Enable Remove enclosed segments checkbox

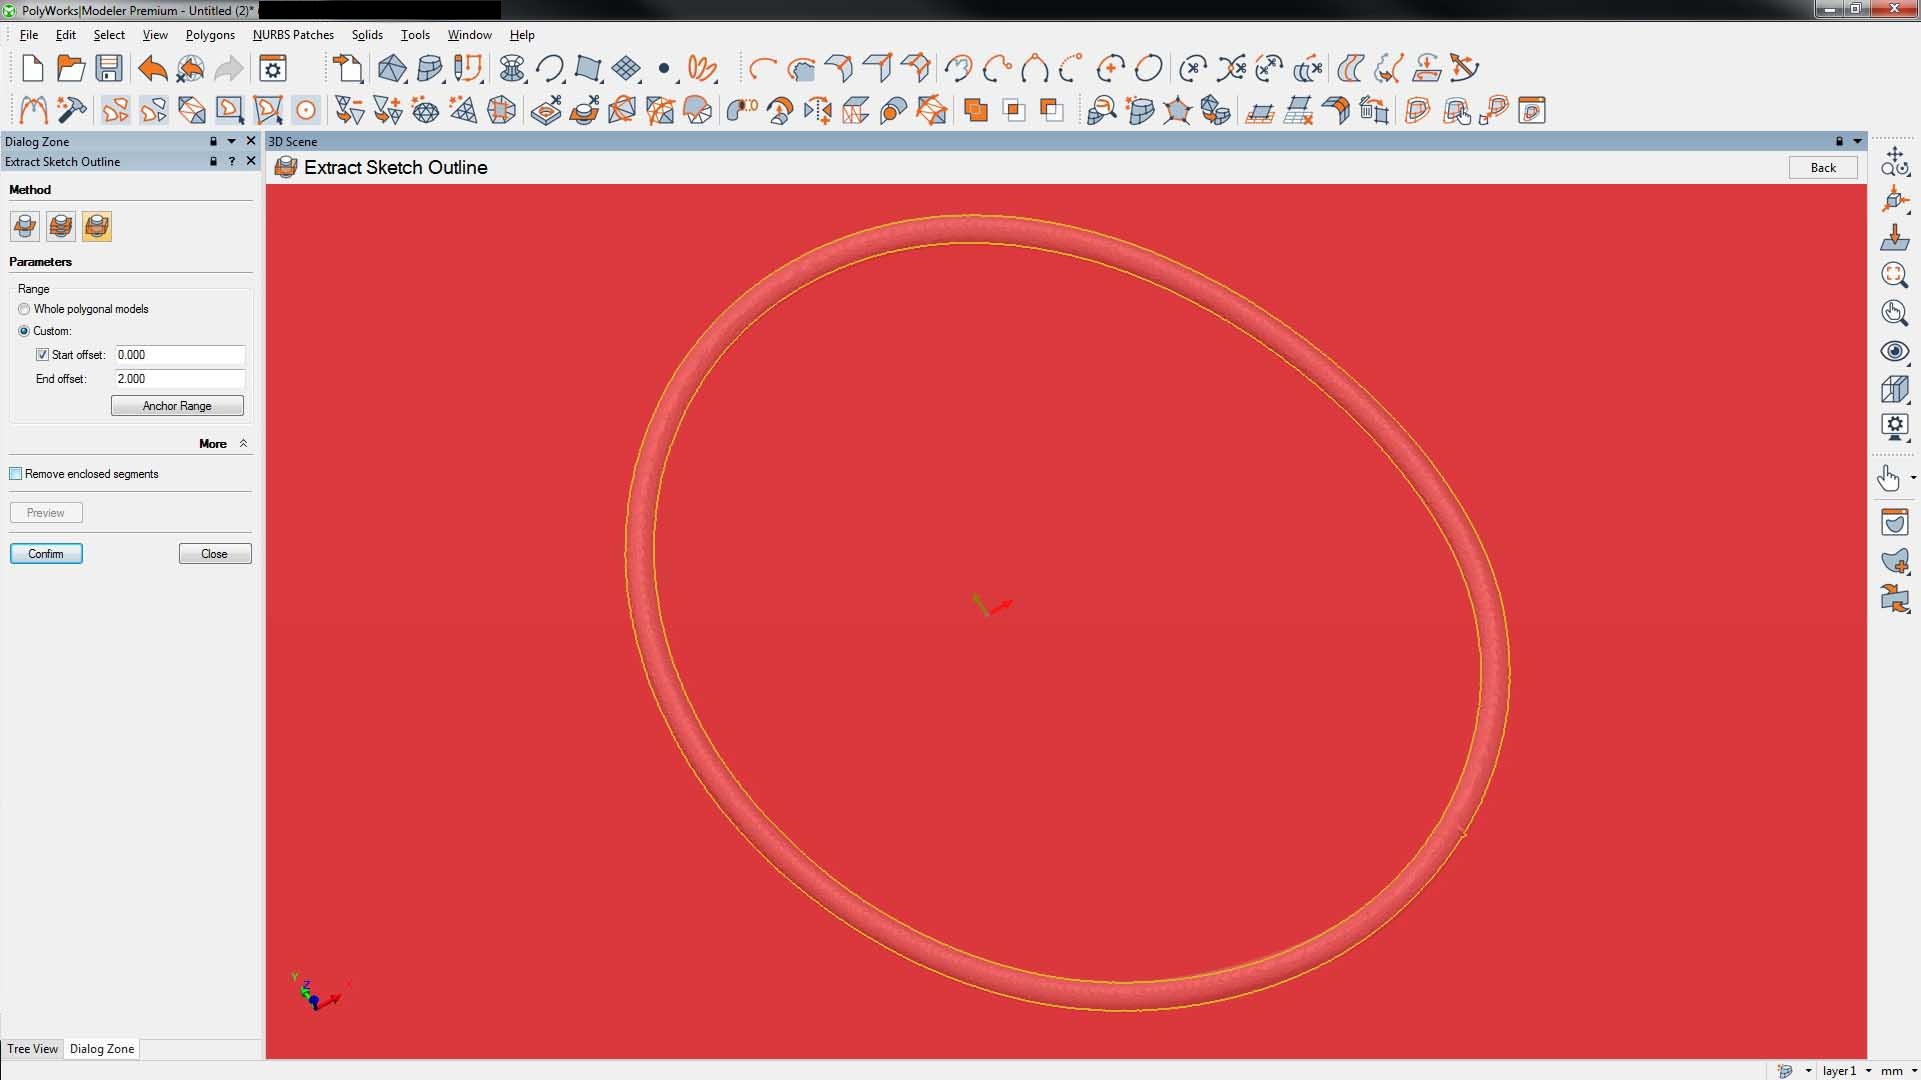[16, 474]
